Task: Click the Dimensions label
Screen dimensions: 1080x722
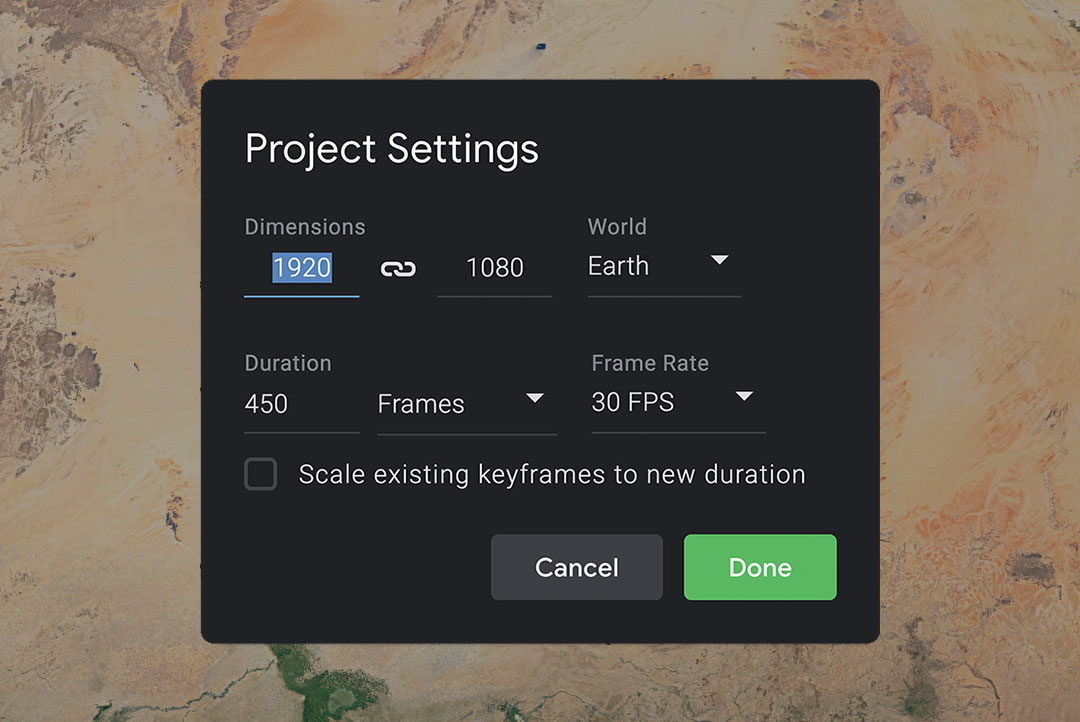Action: click(305, 227)
